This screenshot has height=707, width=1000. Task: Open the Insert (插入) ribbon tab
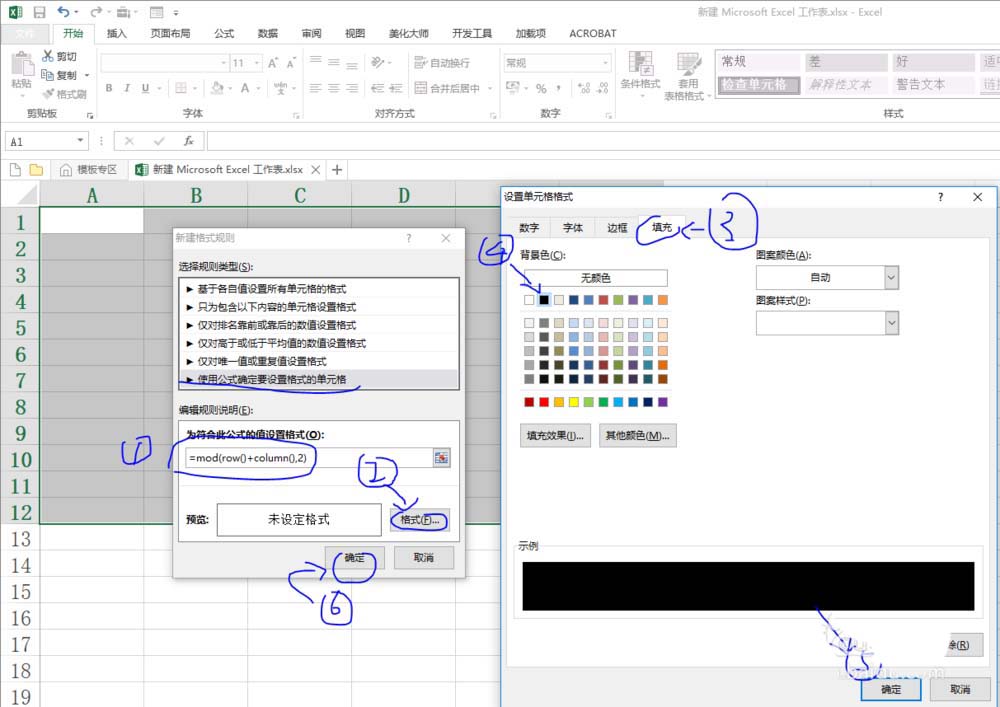(117, 33)
